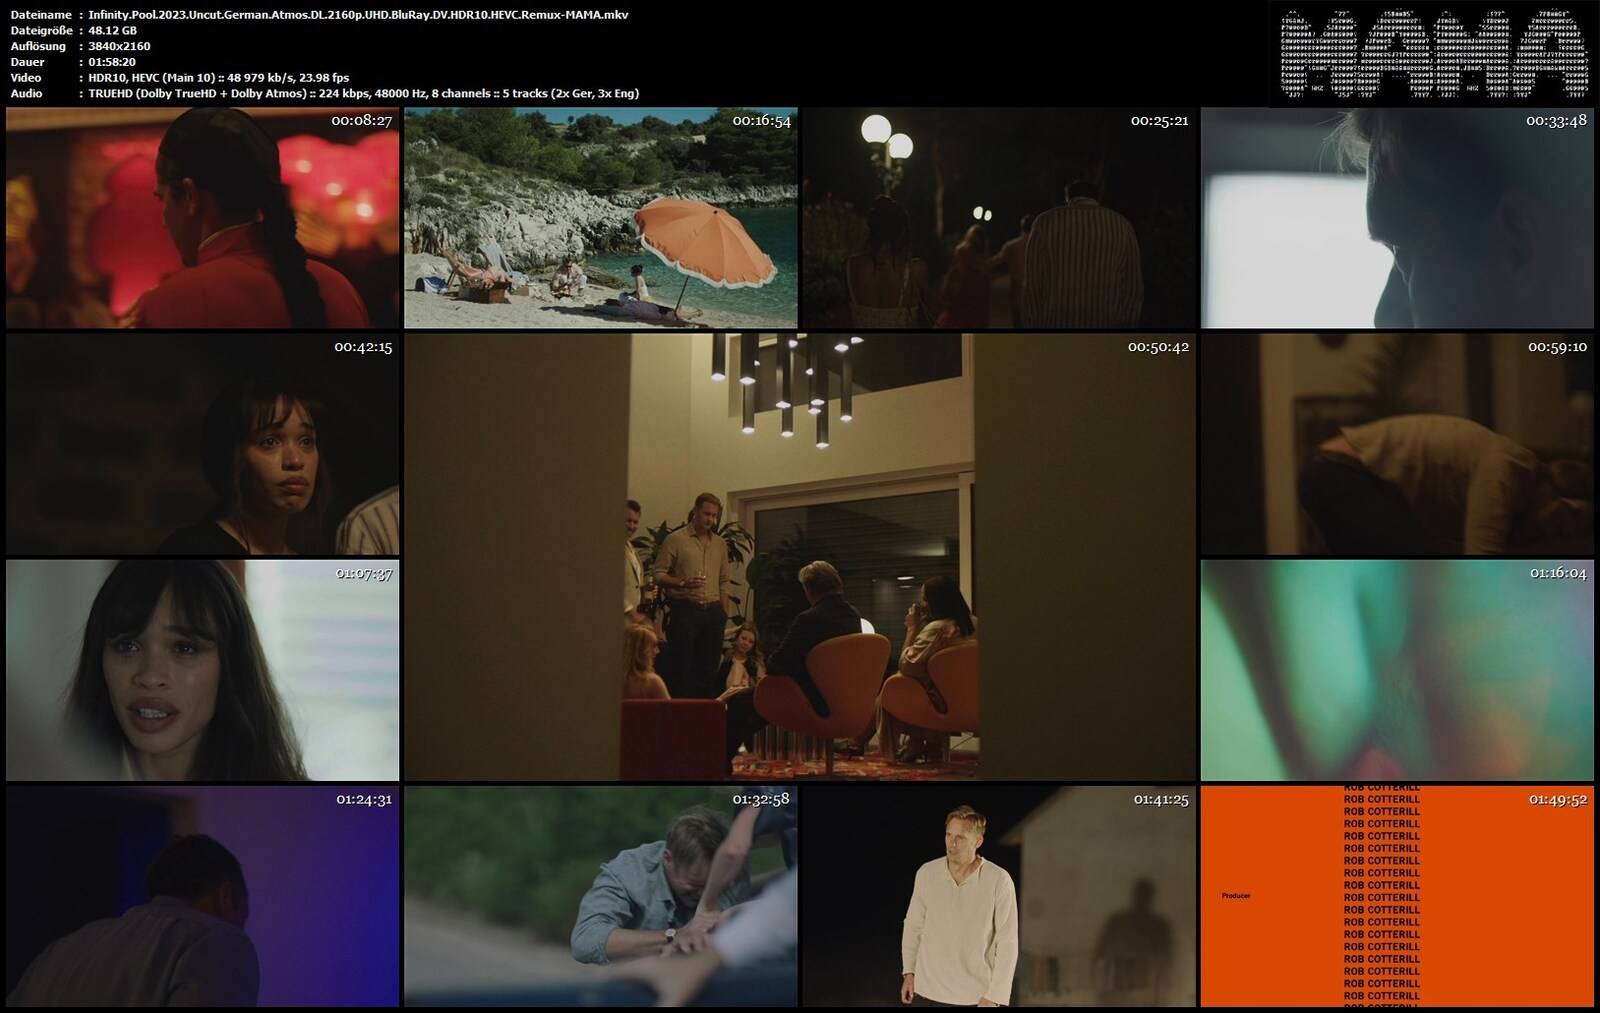Open the close-up thumbnail at 01:07:37

pos(202,670)
